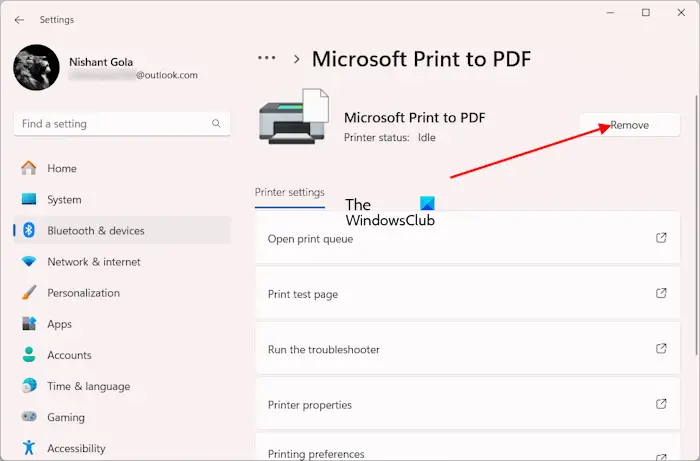700x461 pixels.
Task: Go back using the Settings back arrow
Action: 19,20
